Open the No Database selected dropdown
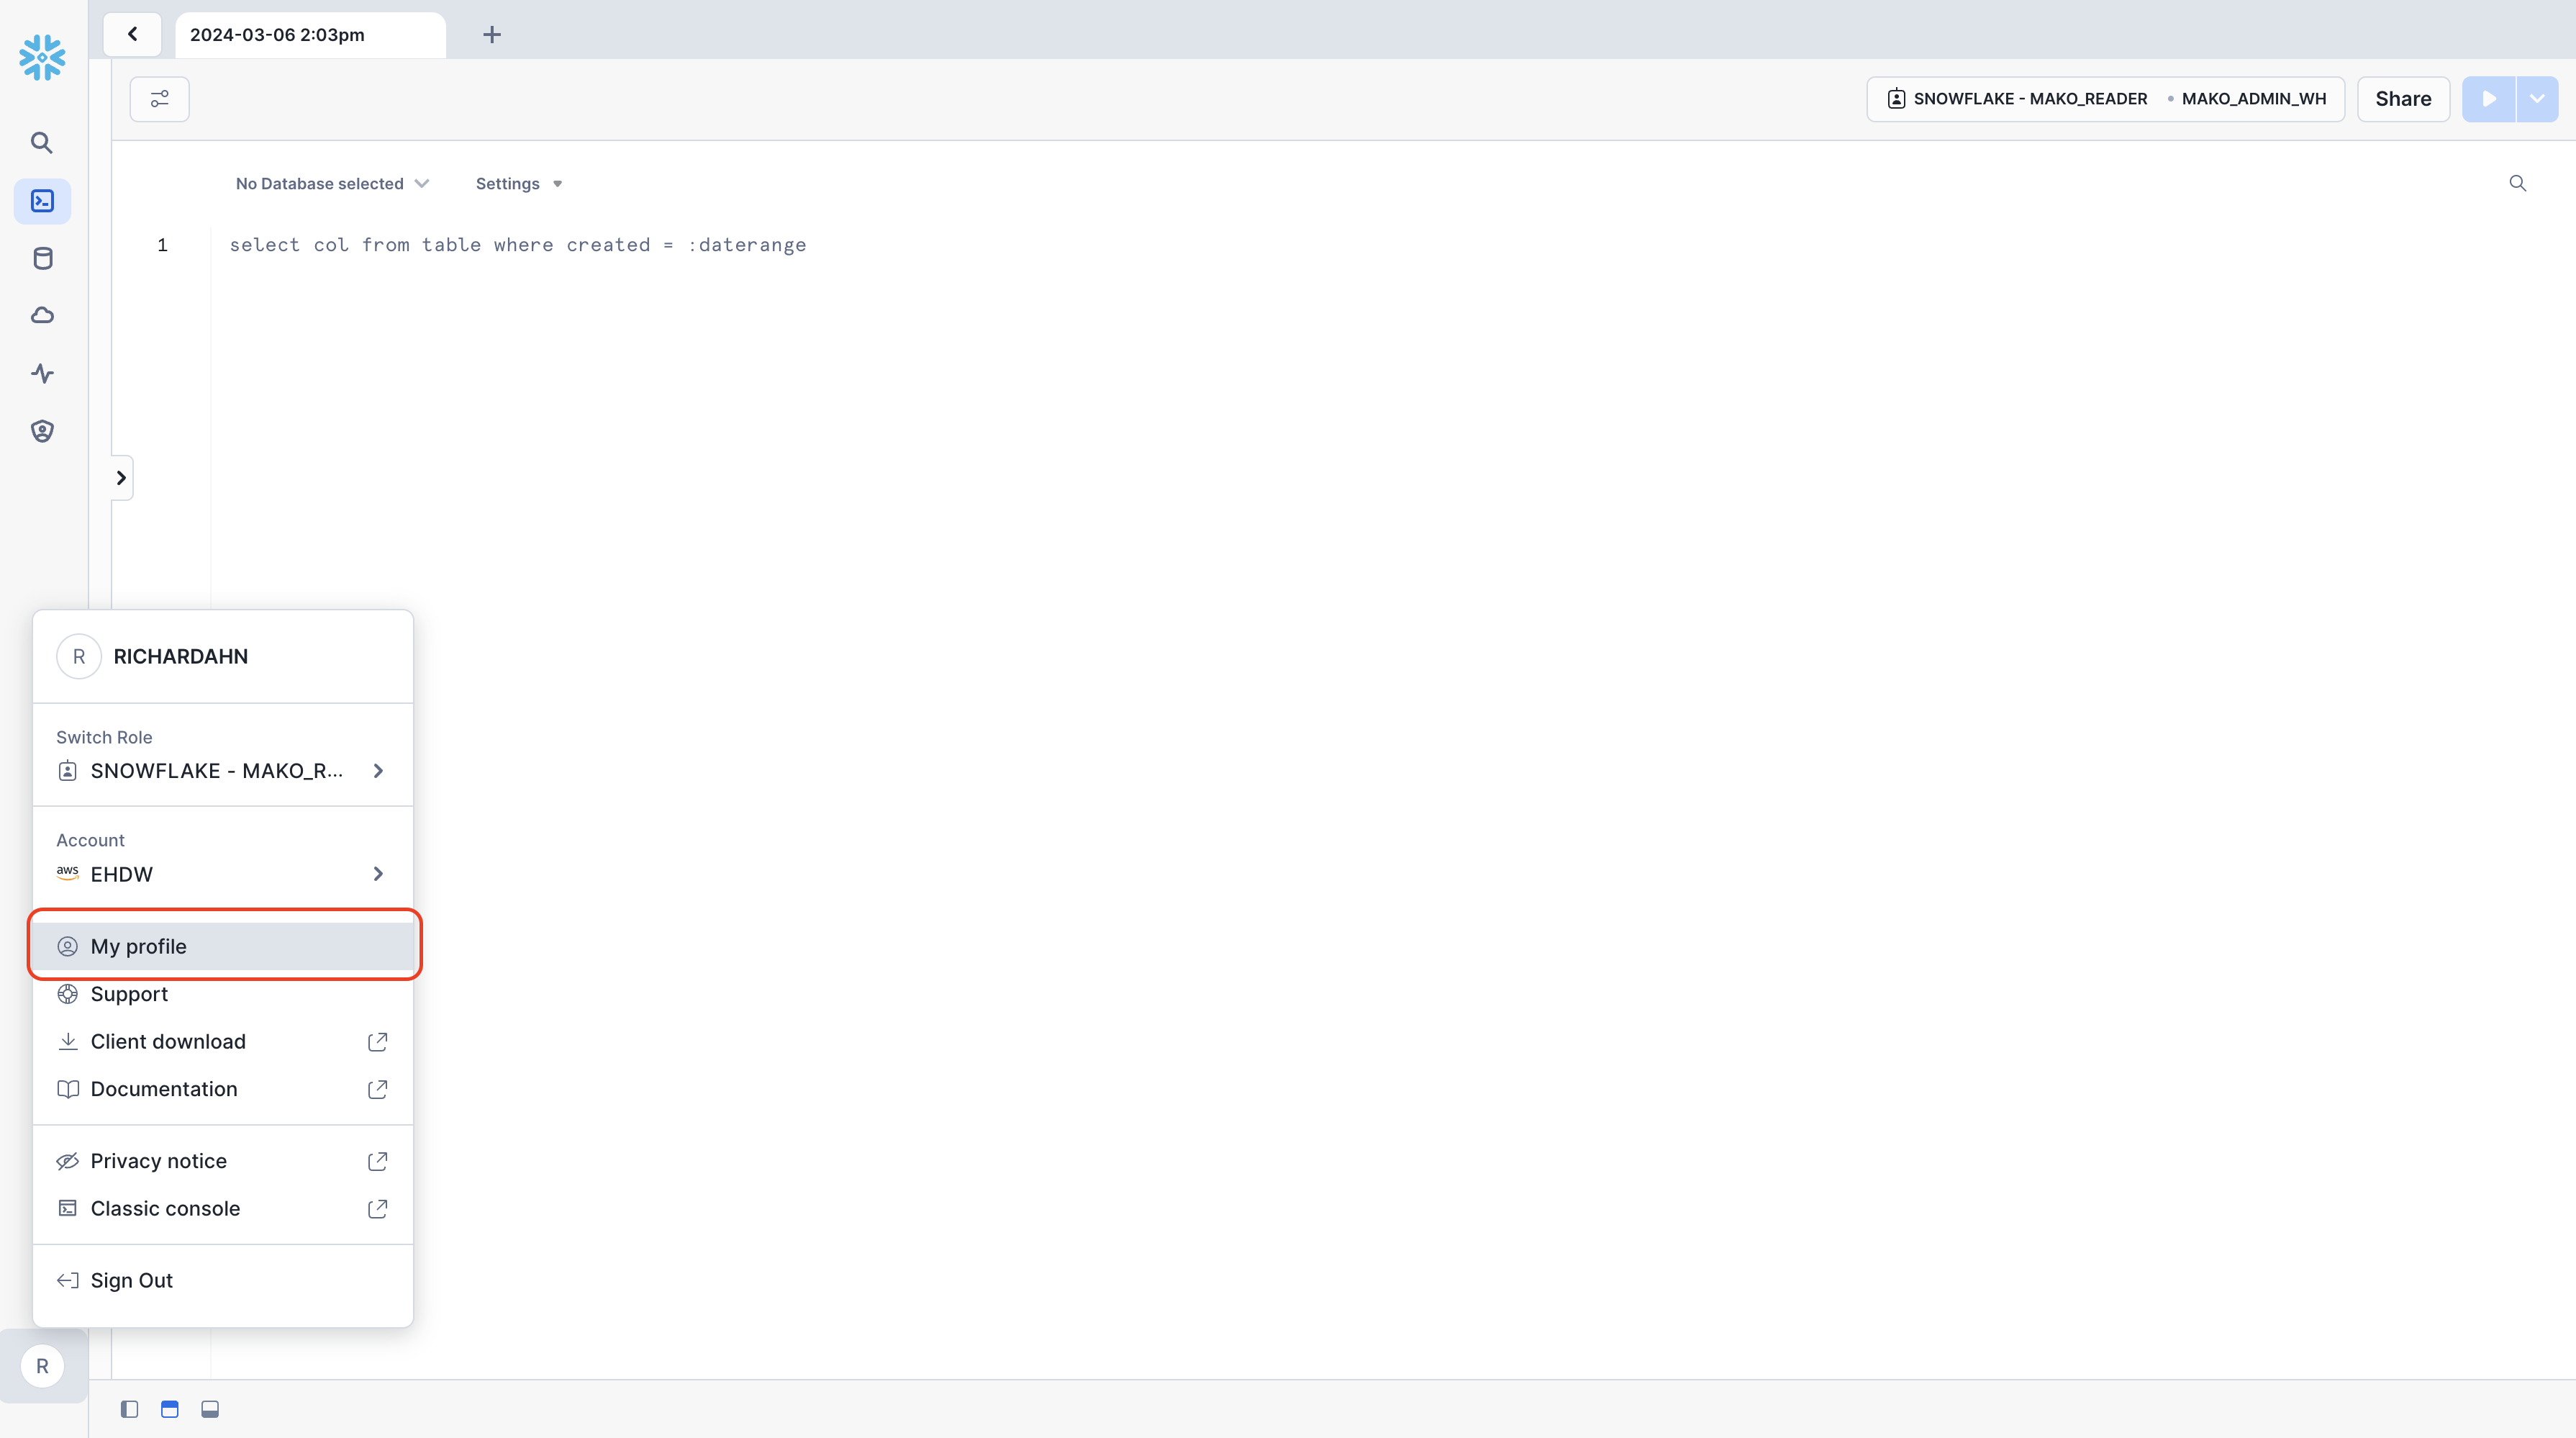 331,184
